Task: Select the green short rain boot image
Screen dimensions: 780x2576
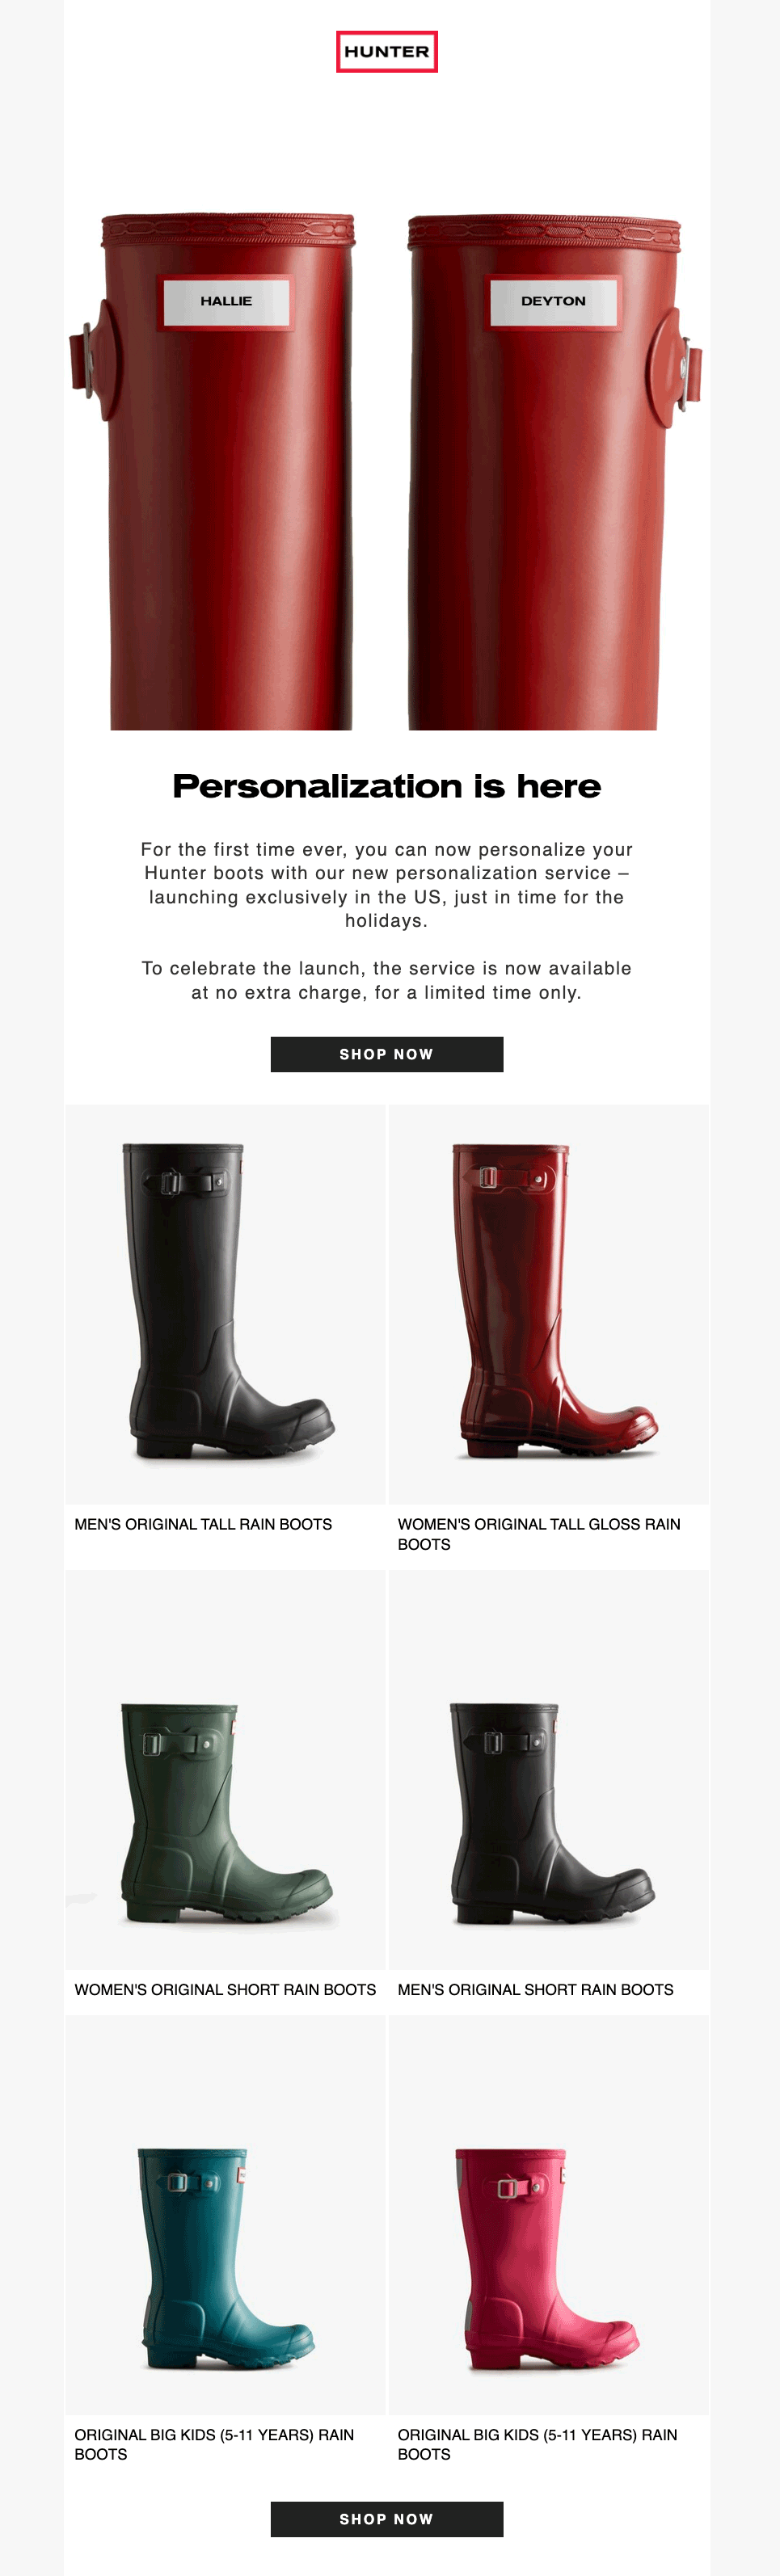Action: 226,1769
